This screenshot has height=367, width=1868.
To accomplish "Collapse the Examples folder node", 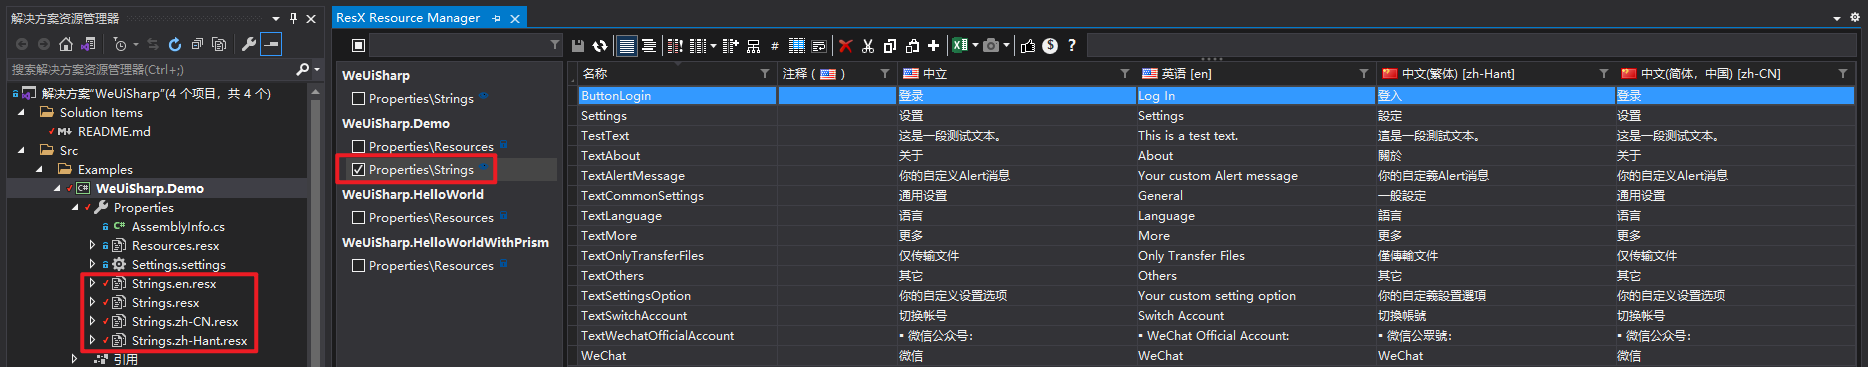I will pyautogui.click(x=39, y=169).
